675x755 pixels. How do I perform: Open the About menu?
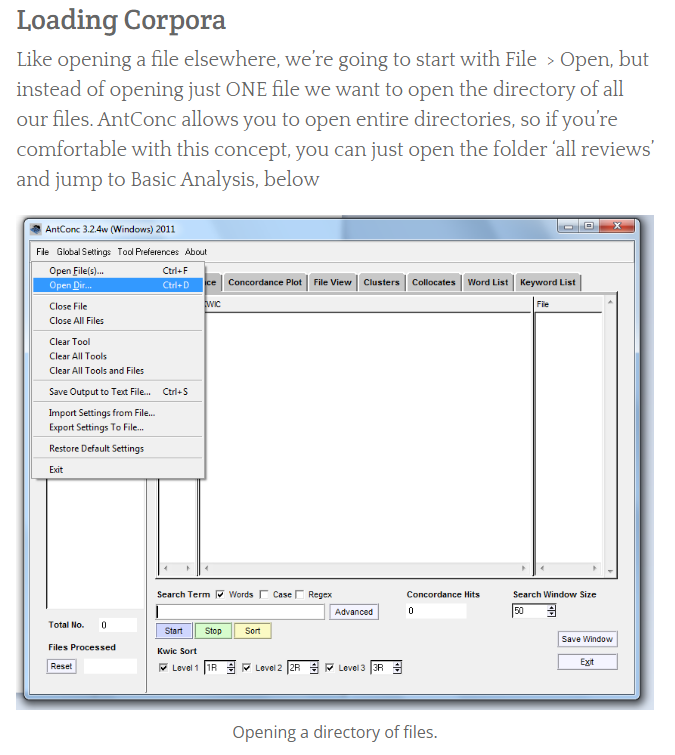195,252
